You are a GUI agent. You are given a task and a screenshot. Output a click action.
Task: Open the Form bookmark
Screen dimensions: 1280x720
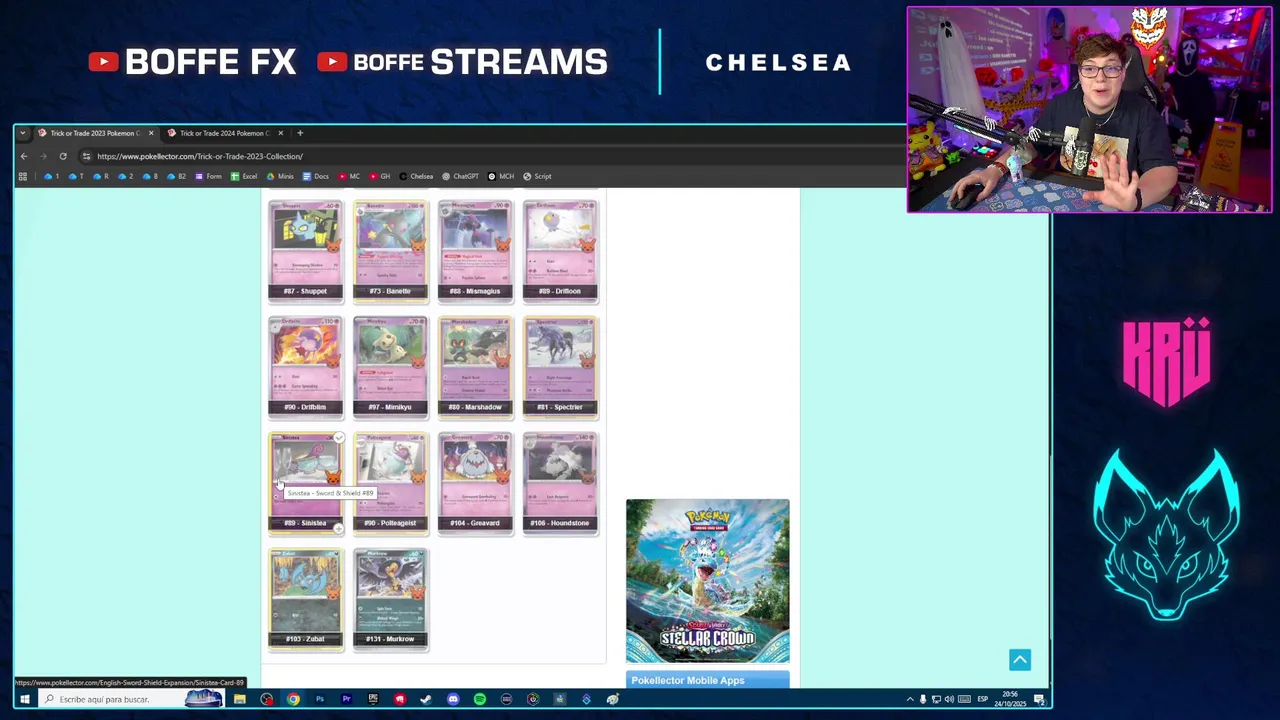click(208, 176)
